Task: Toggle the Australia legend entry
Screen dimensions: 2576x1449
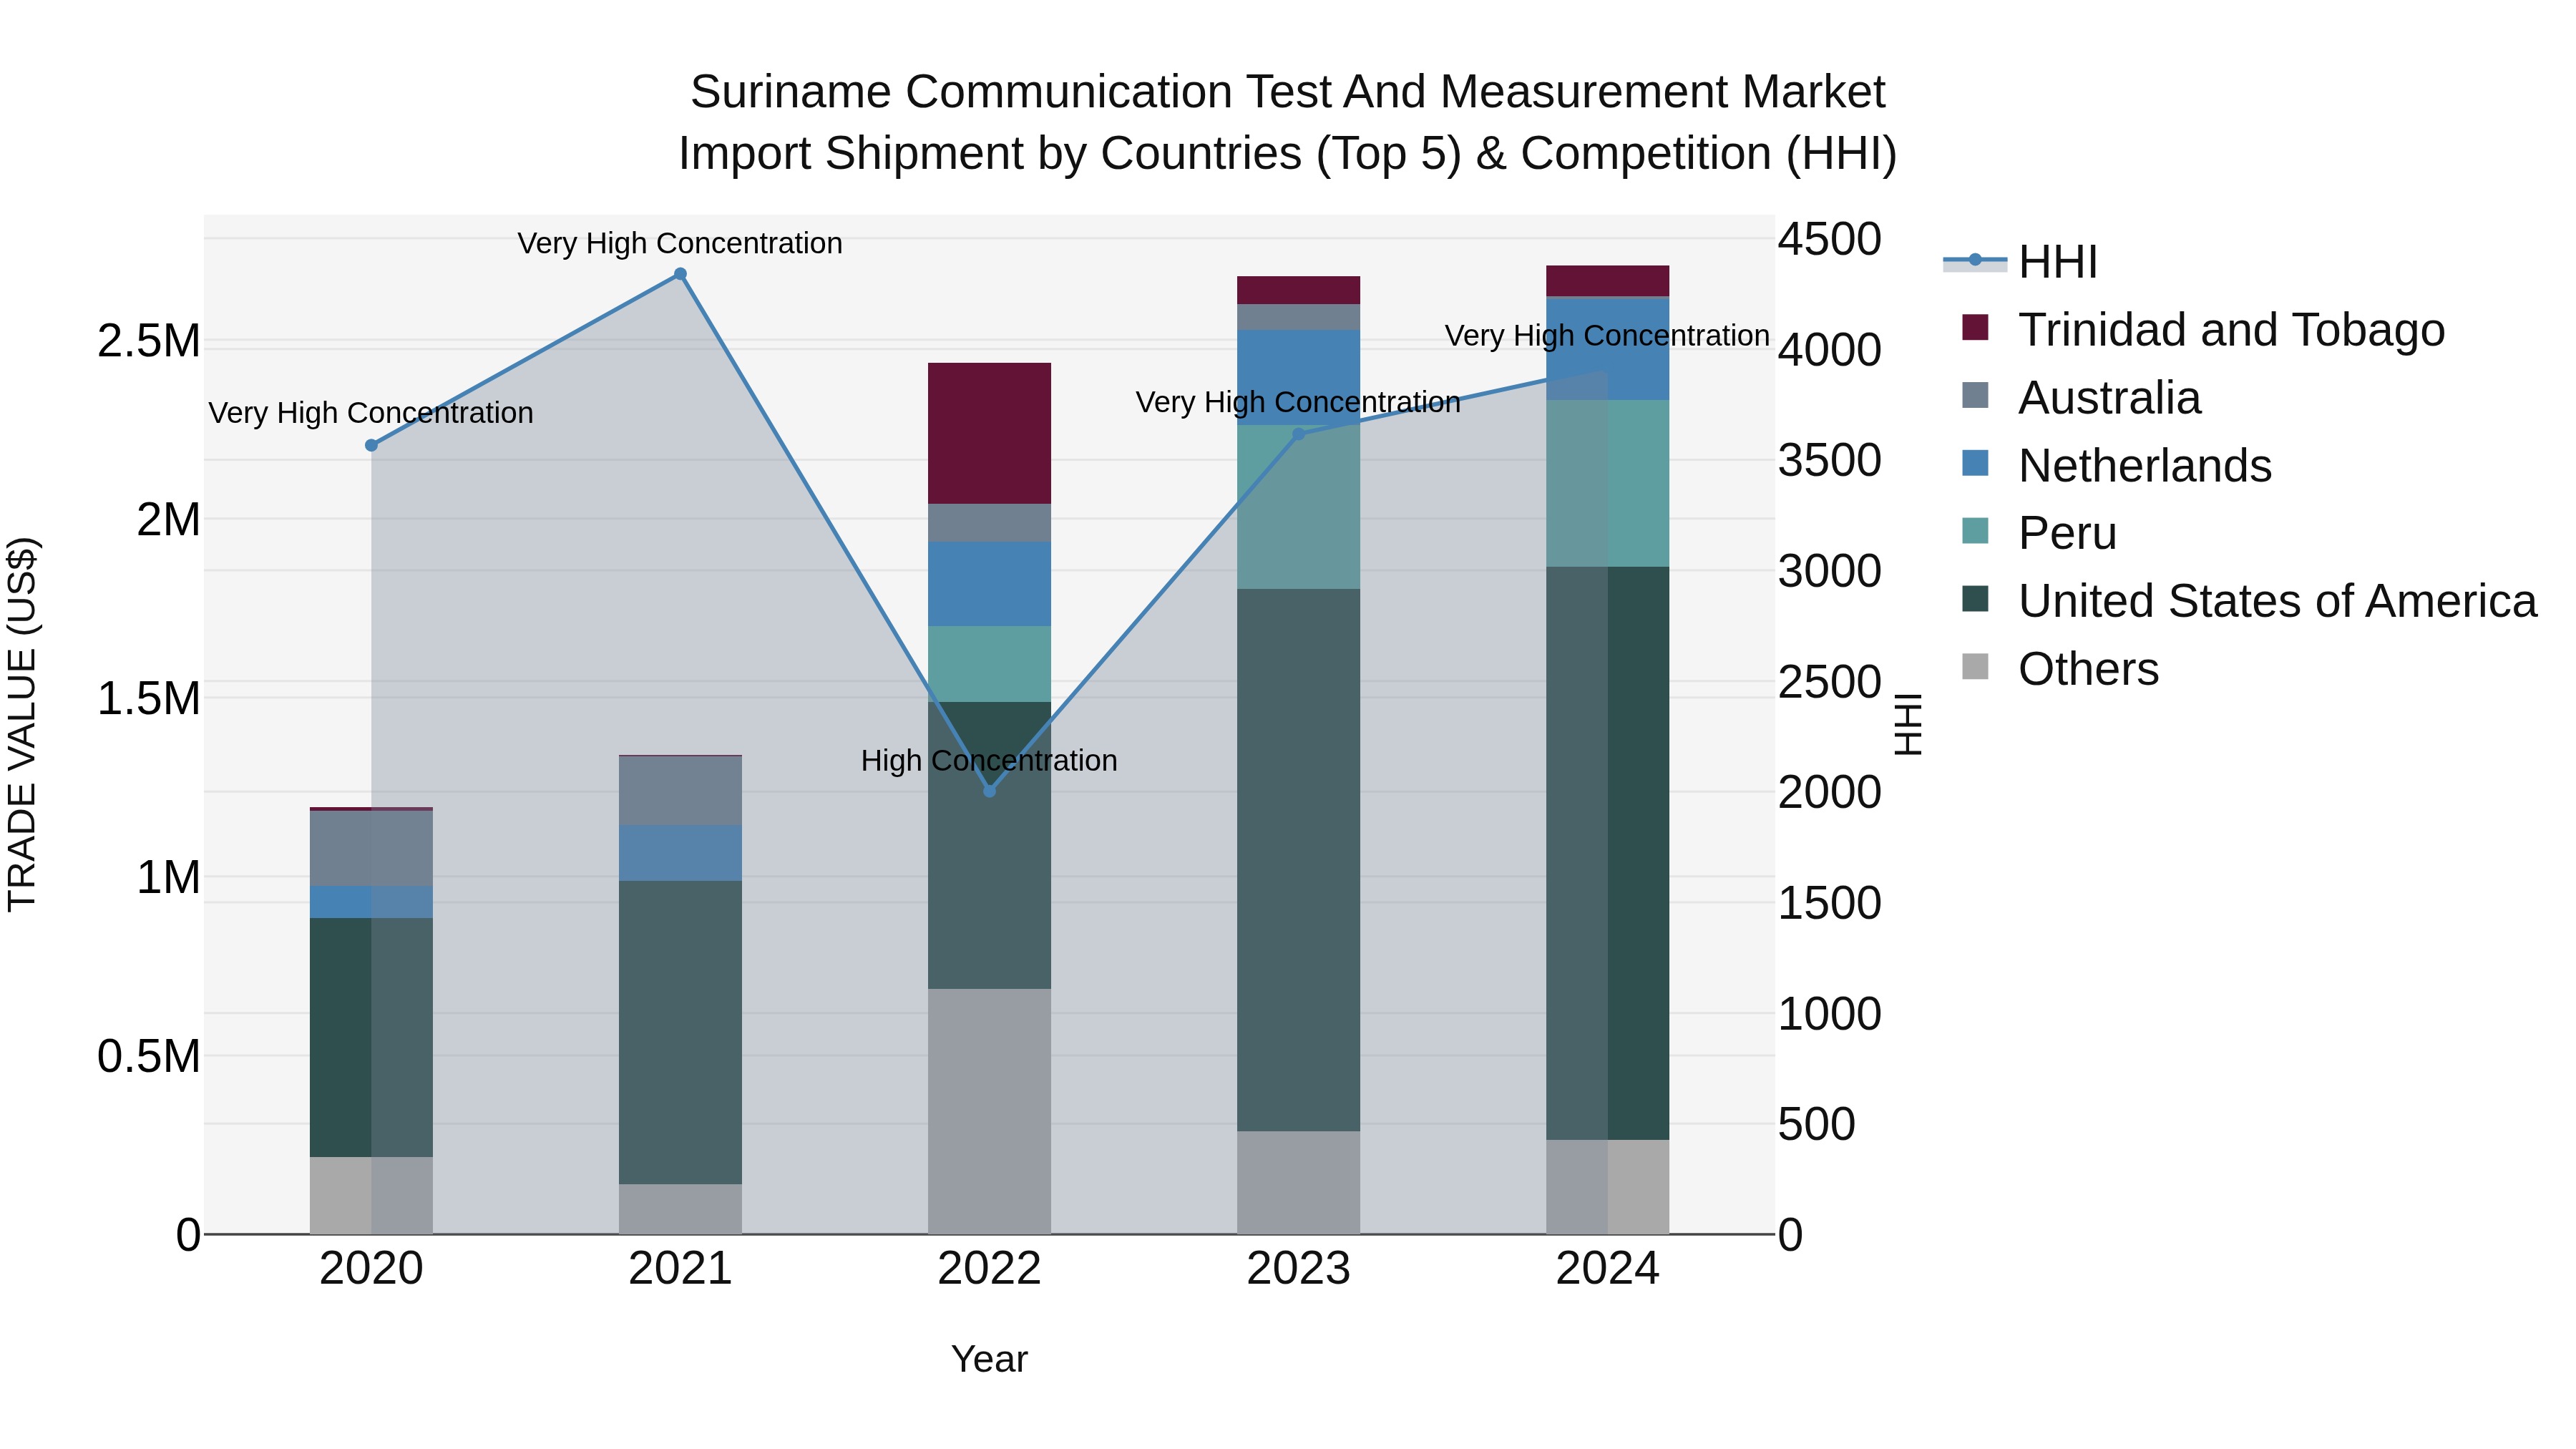Action: click(2081, 398)
